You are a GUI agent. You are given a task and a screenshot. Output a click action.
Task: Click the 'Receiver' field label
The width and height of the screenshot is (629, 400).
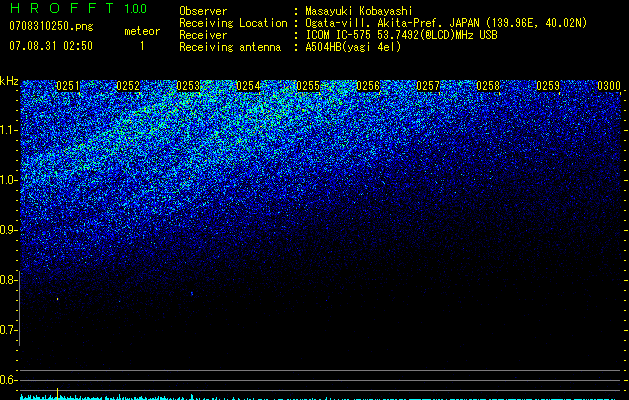[203, 35]
